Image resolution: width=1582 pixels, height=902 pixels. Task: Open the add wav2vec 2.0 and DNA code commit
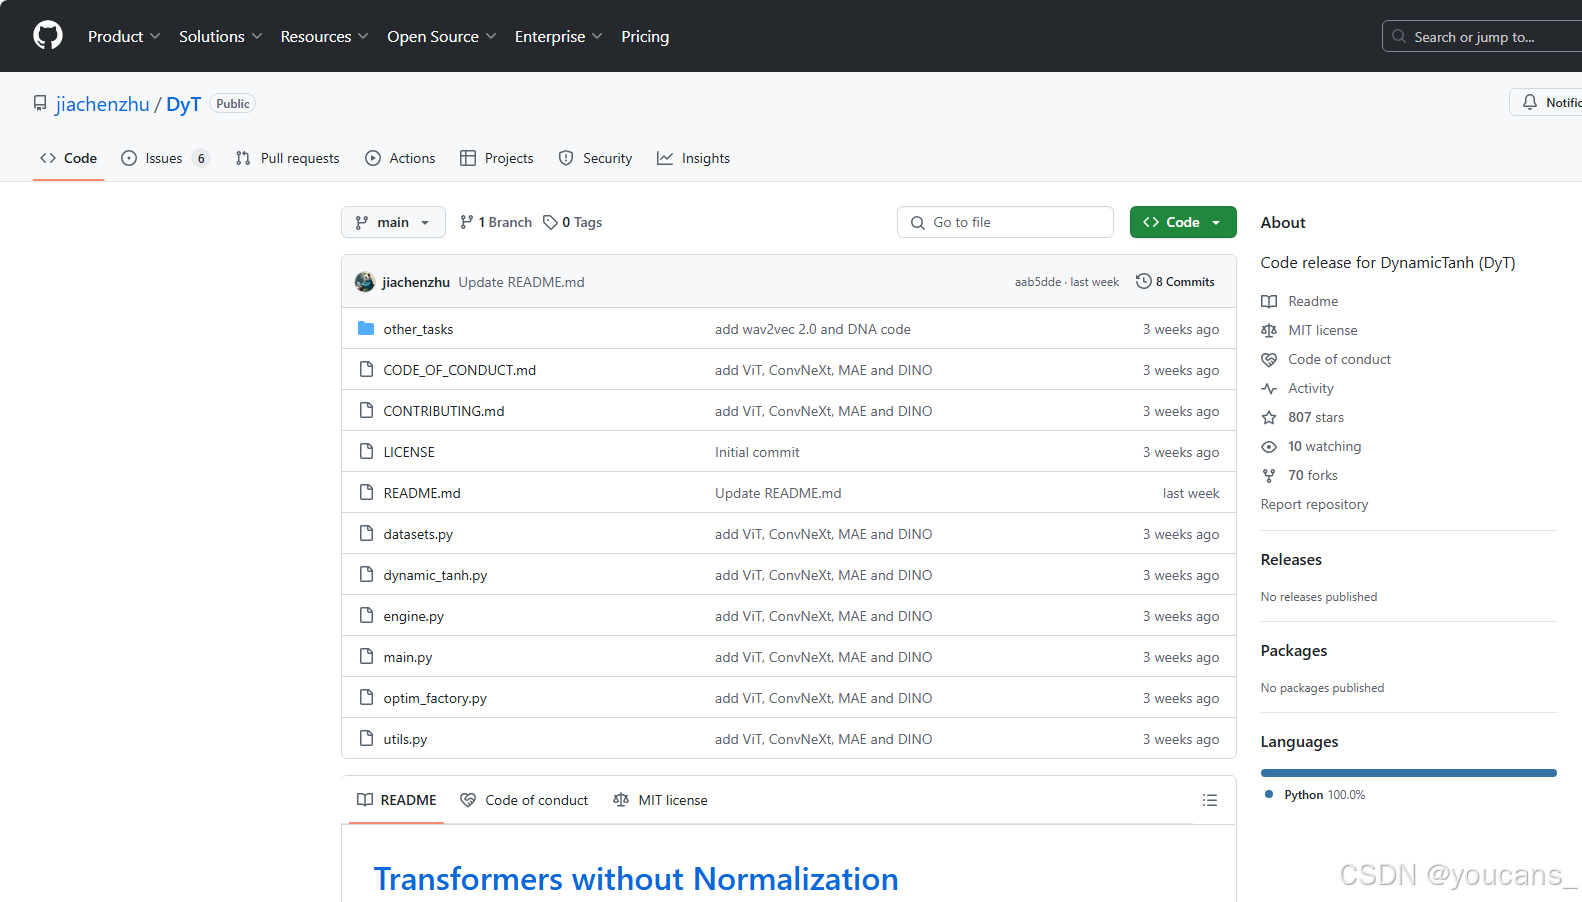pos(813,329)
